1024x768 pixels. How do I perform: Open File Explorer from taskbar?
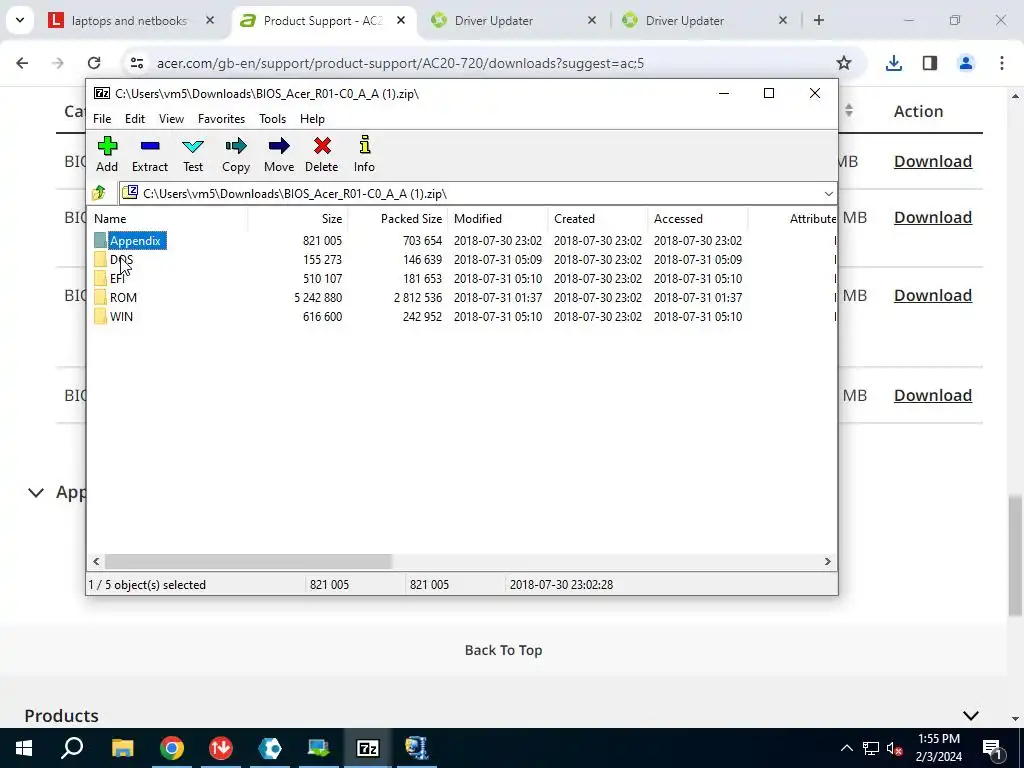(x=122, y=748)
